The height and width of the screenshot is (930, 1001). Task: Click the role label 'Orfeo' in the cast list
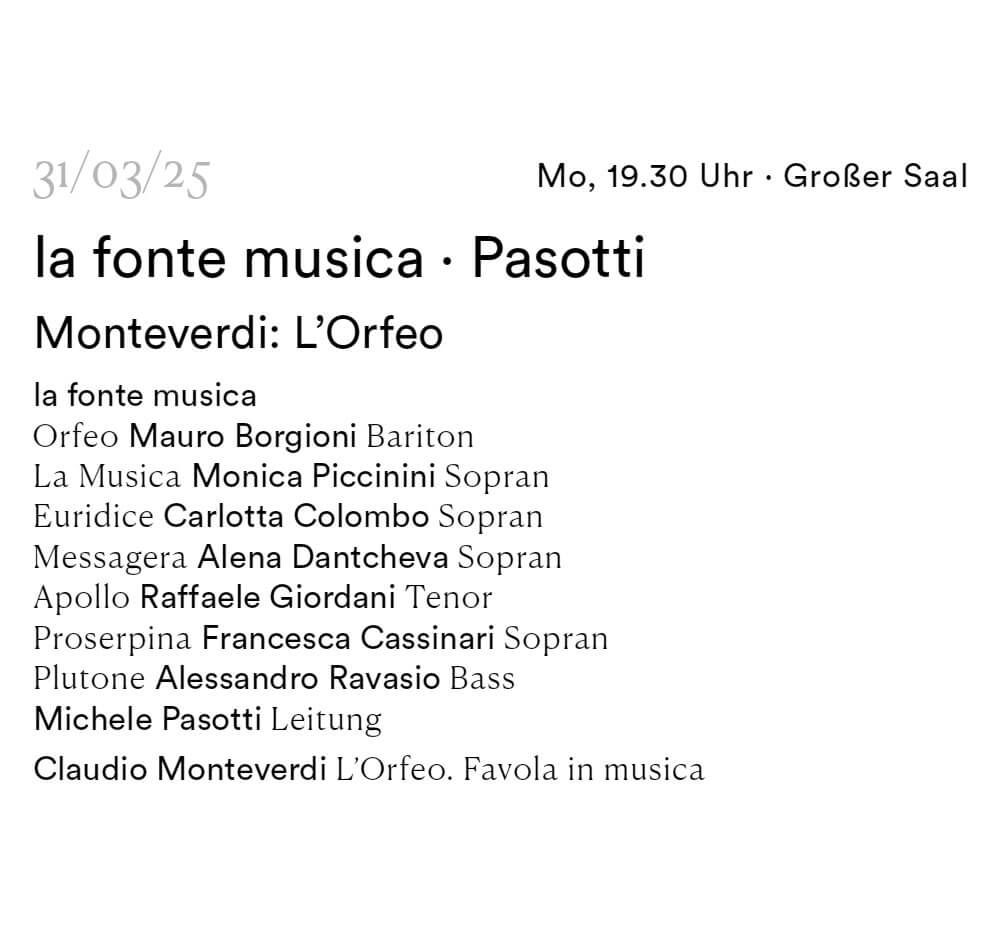point(75,437)
